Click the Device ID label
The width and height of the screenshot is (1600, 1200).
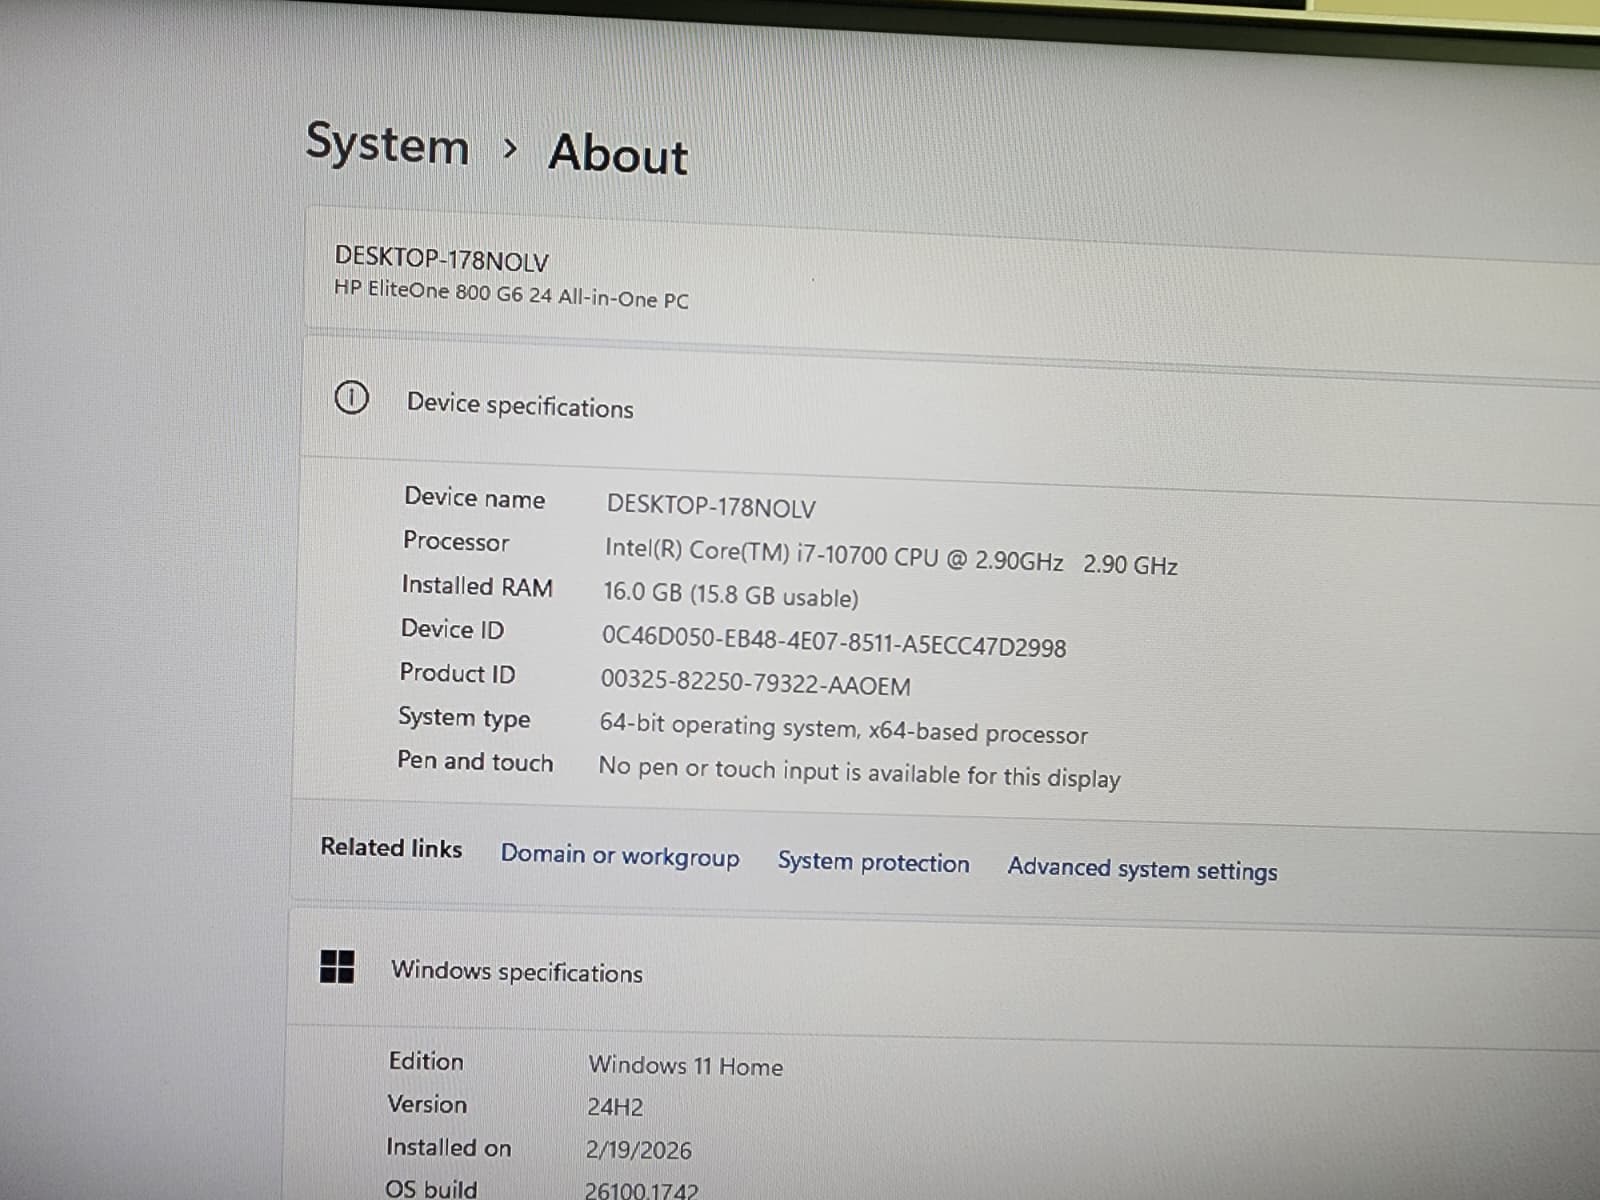click(x=452, y=629)
